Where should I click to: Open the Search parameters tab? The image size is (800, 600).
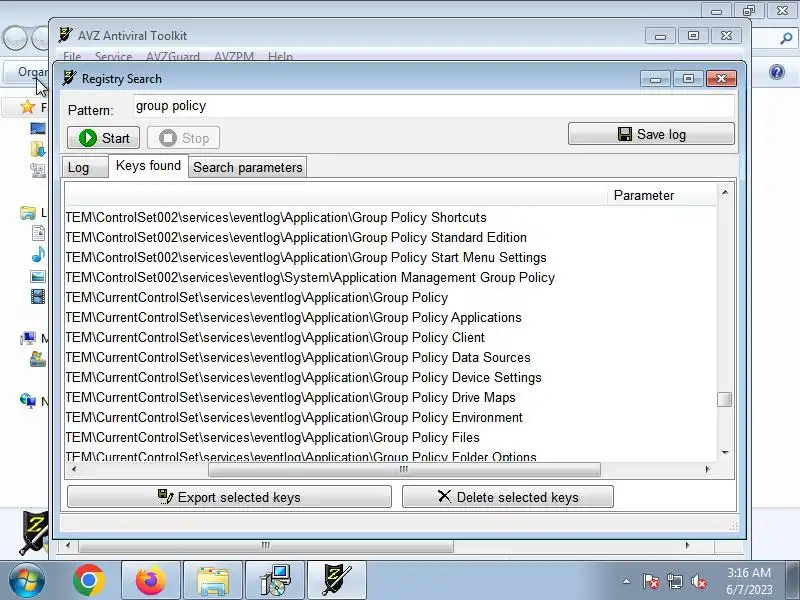tap(247, 167)
